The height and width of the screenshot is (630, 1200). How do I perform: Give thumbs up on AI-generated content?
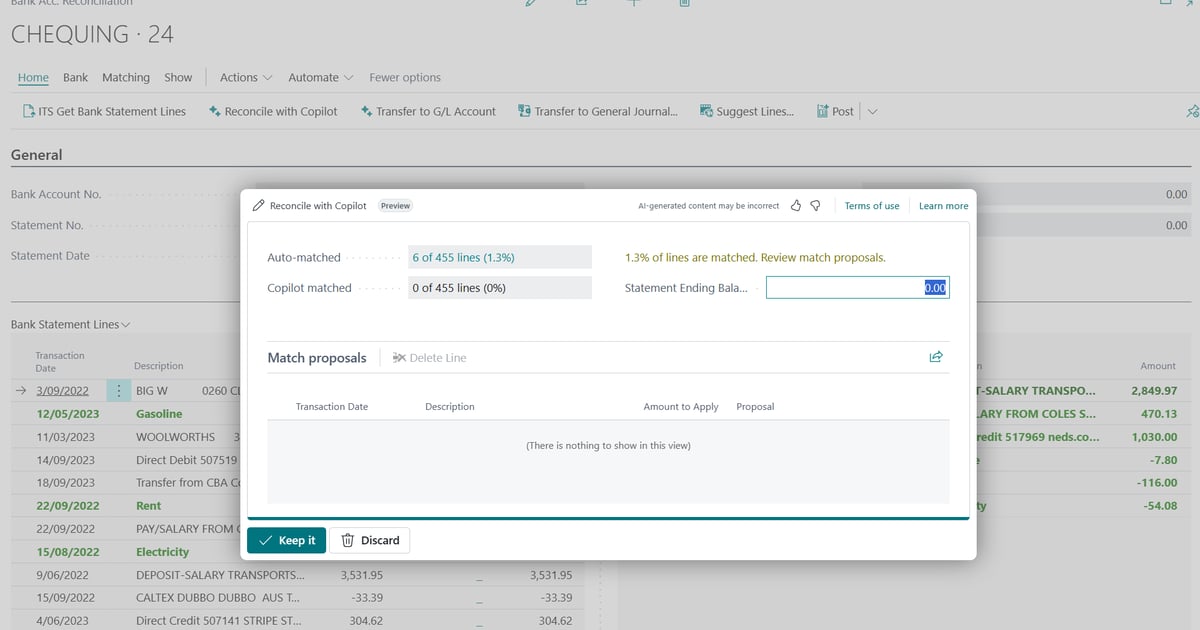(x=796, y=205)
